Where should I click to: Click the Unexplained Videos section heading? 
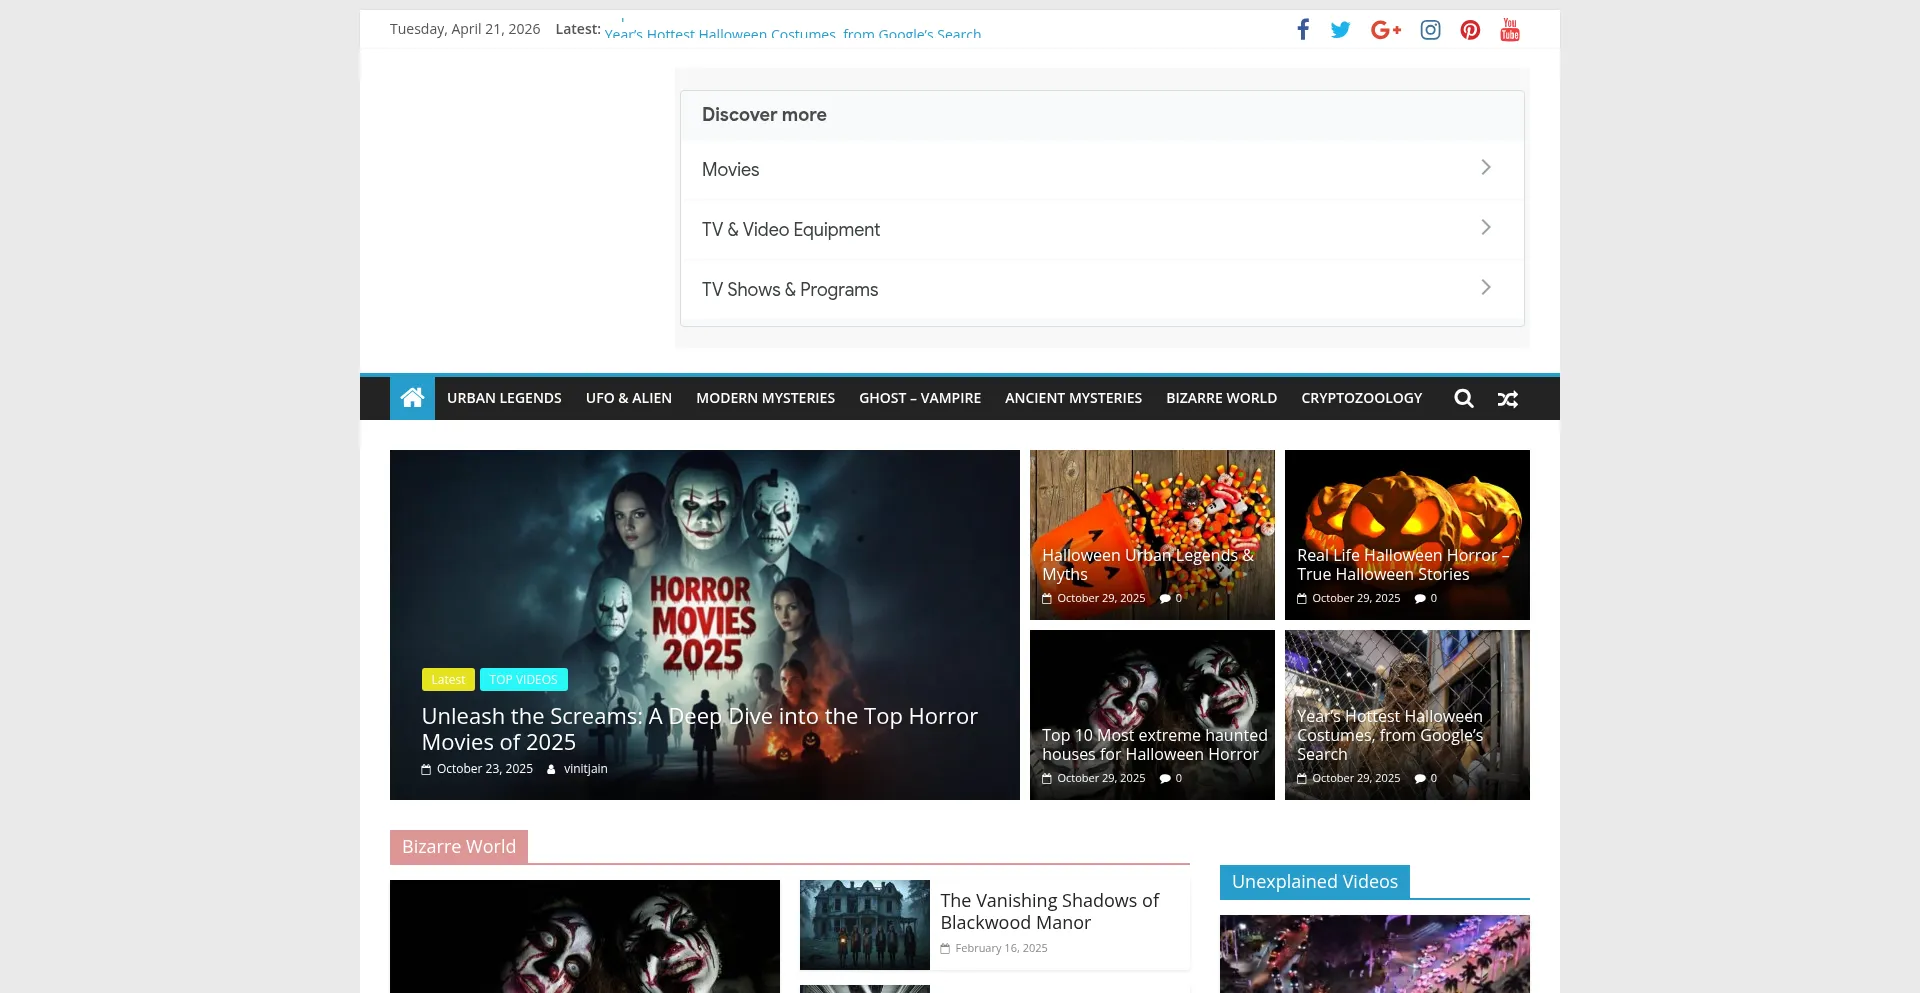coord(1315,882)
